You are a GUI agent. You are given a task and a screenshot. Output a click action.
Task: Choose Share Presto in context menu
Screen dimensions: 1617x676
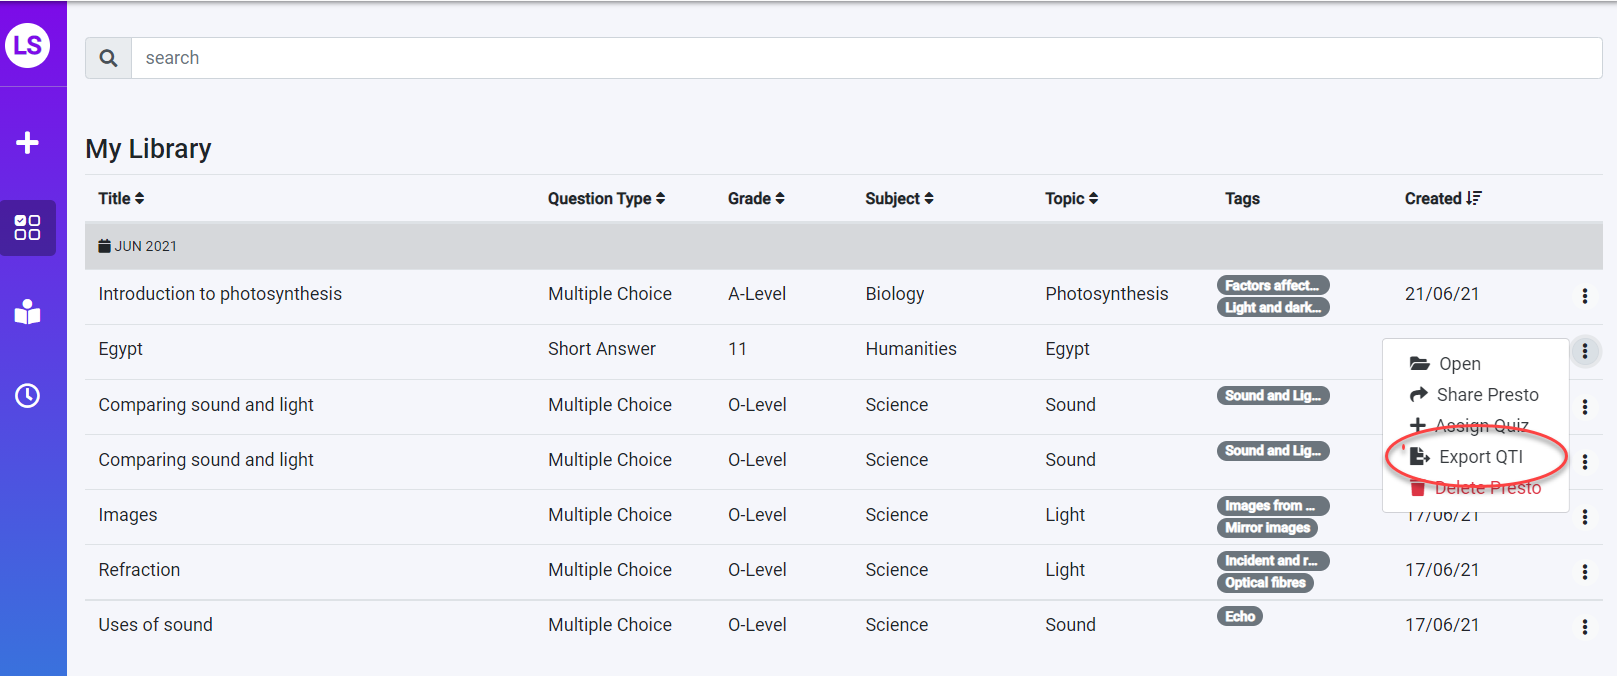1486,395
